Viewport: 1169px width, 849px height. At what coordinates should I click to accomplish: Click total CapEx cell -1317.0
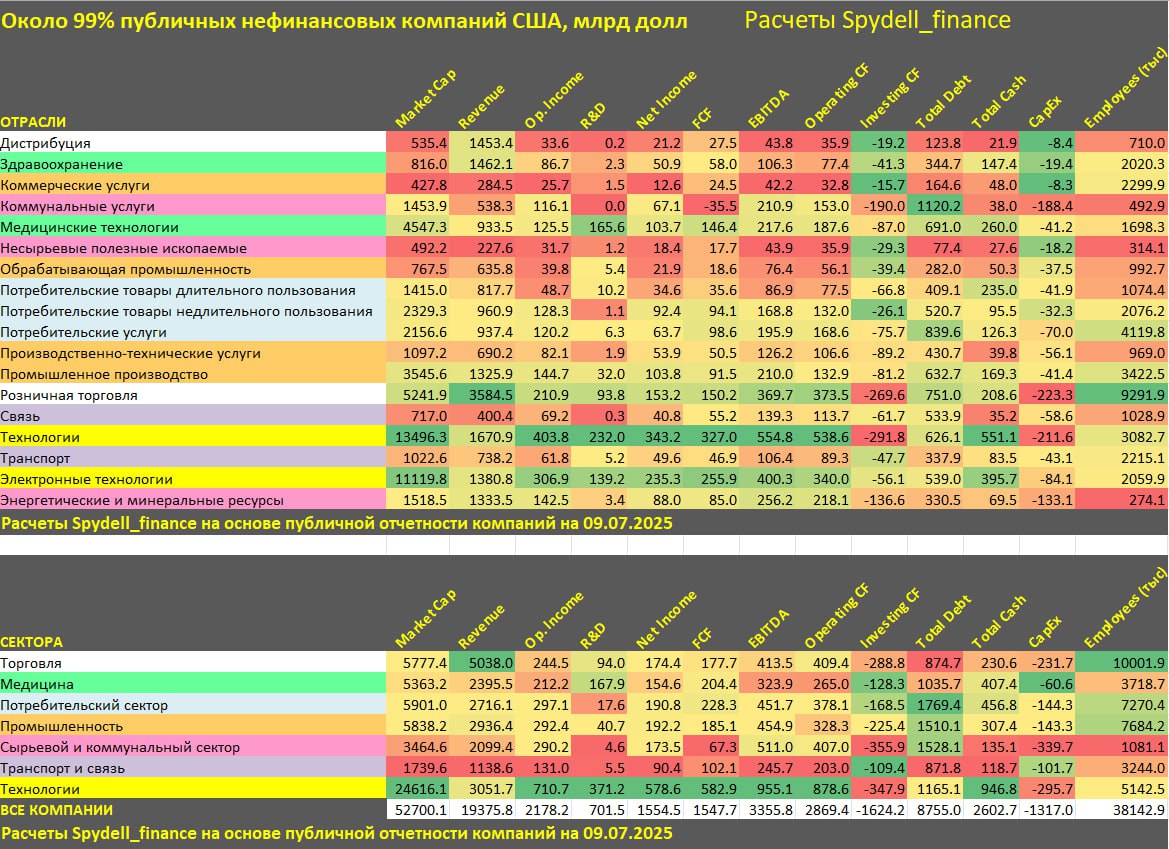click(x=1047, y=809)
